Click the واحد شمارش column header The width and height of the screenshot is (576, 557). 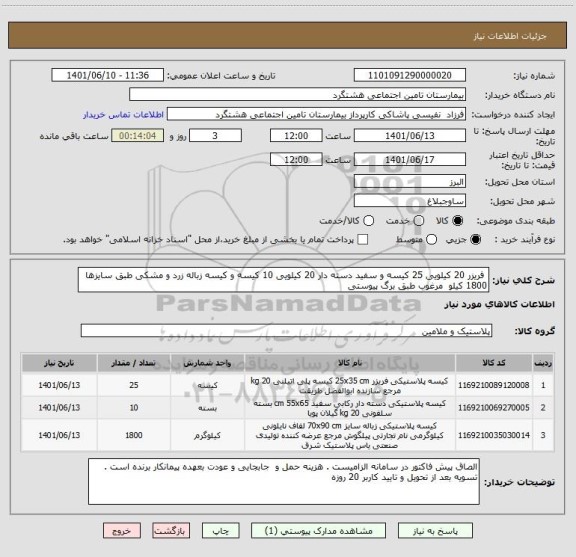coord(207,363)
